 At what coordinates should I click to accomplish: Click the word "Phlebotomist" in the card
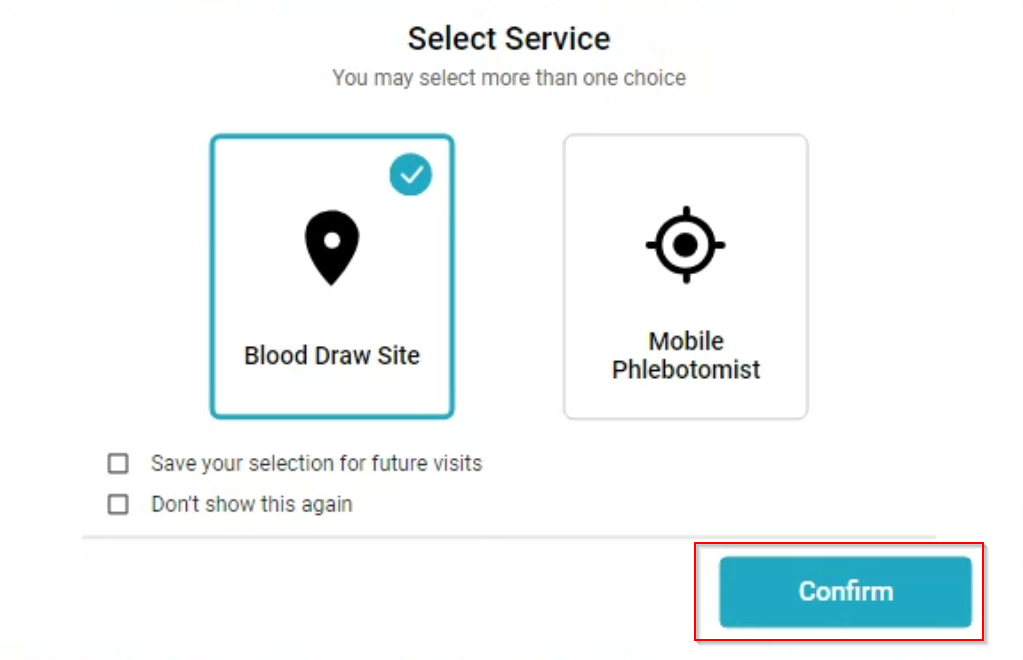click(686, 370)
